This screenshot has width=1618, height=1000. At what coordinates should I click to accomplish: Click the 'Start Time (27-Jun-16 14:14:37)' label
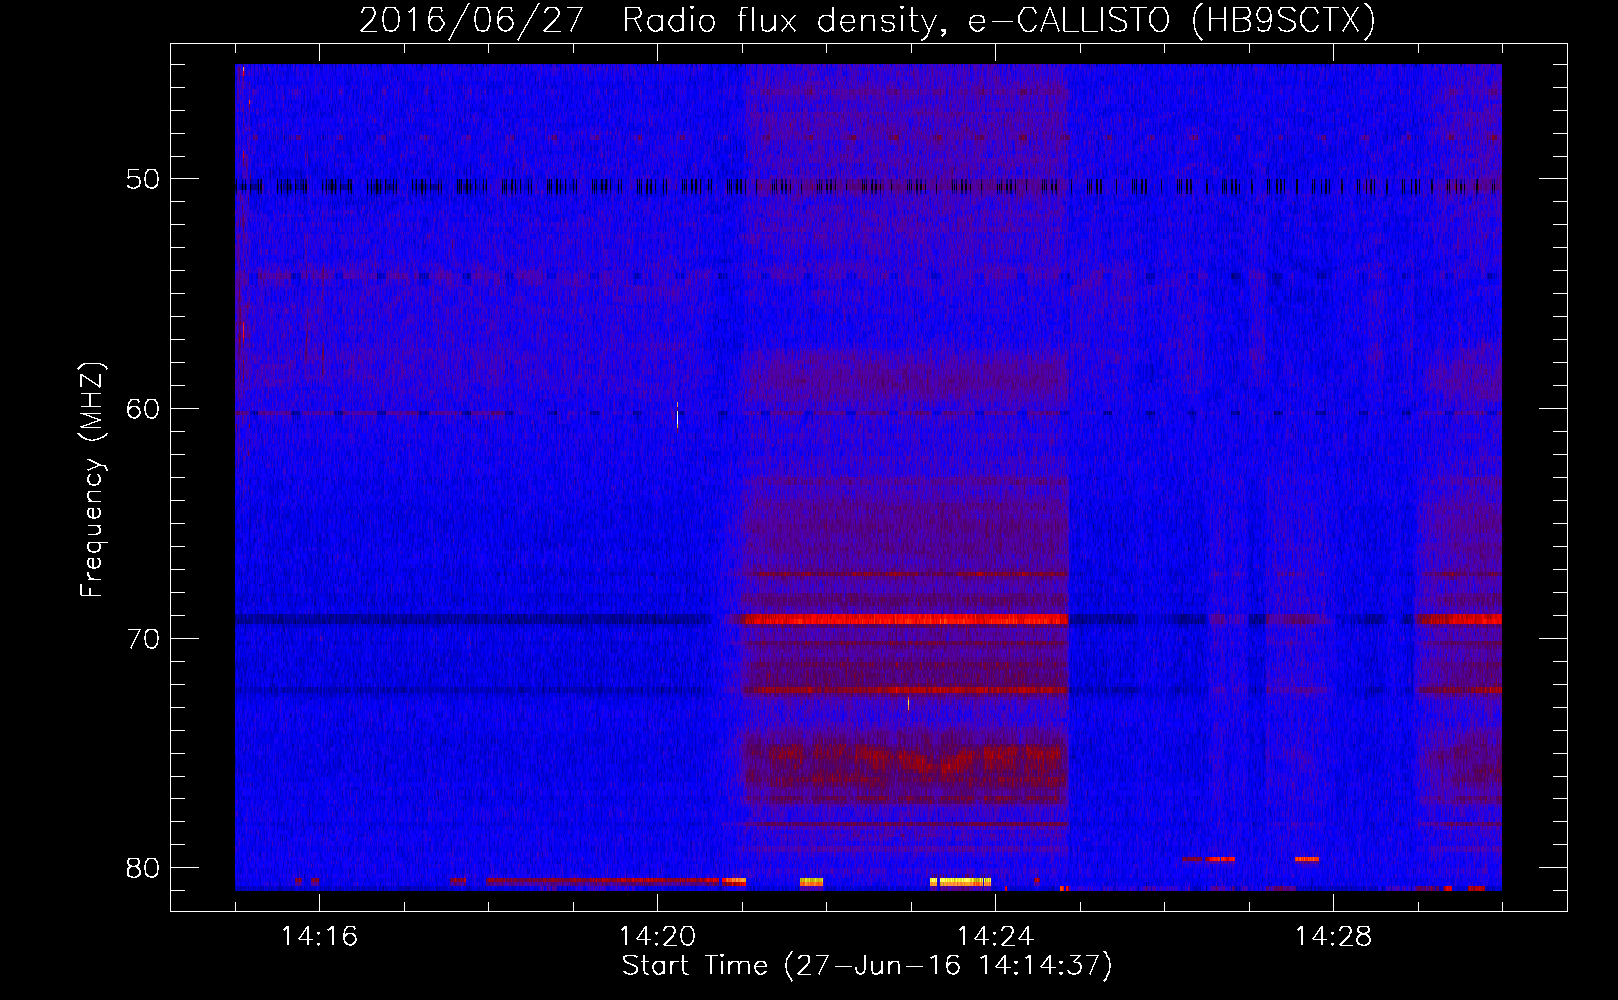point(867,966)
